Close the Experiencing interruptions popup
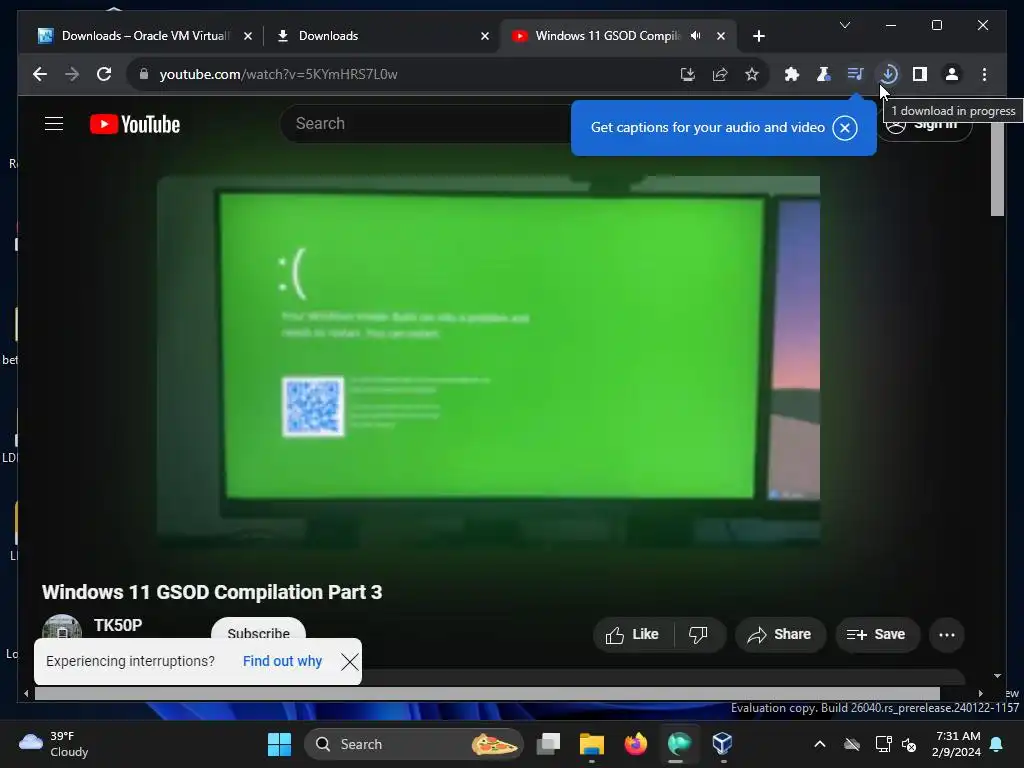1024x768 pixels. pyautogui.click(x=349, y=662)
